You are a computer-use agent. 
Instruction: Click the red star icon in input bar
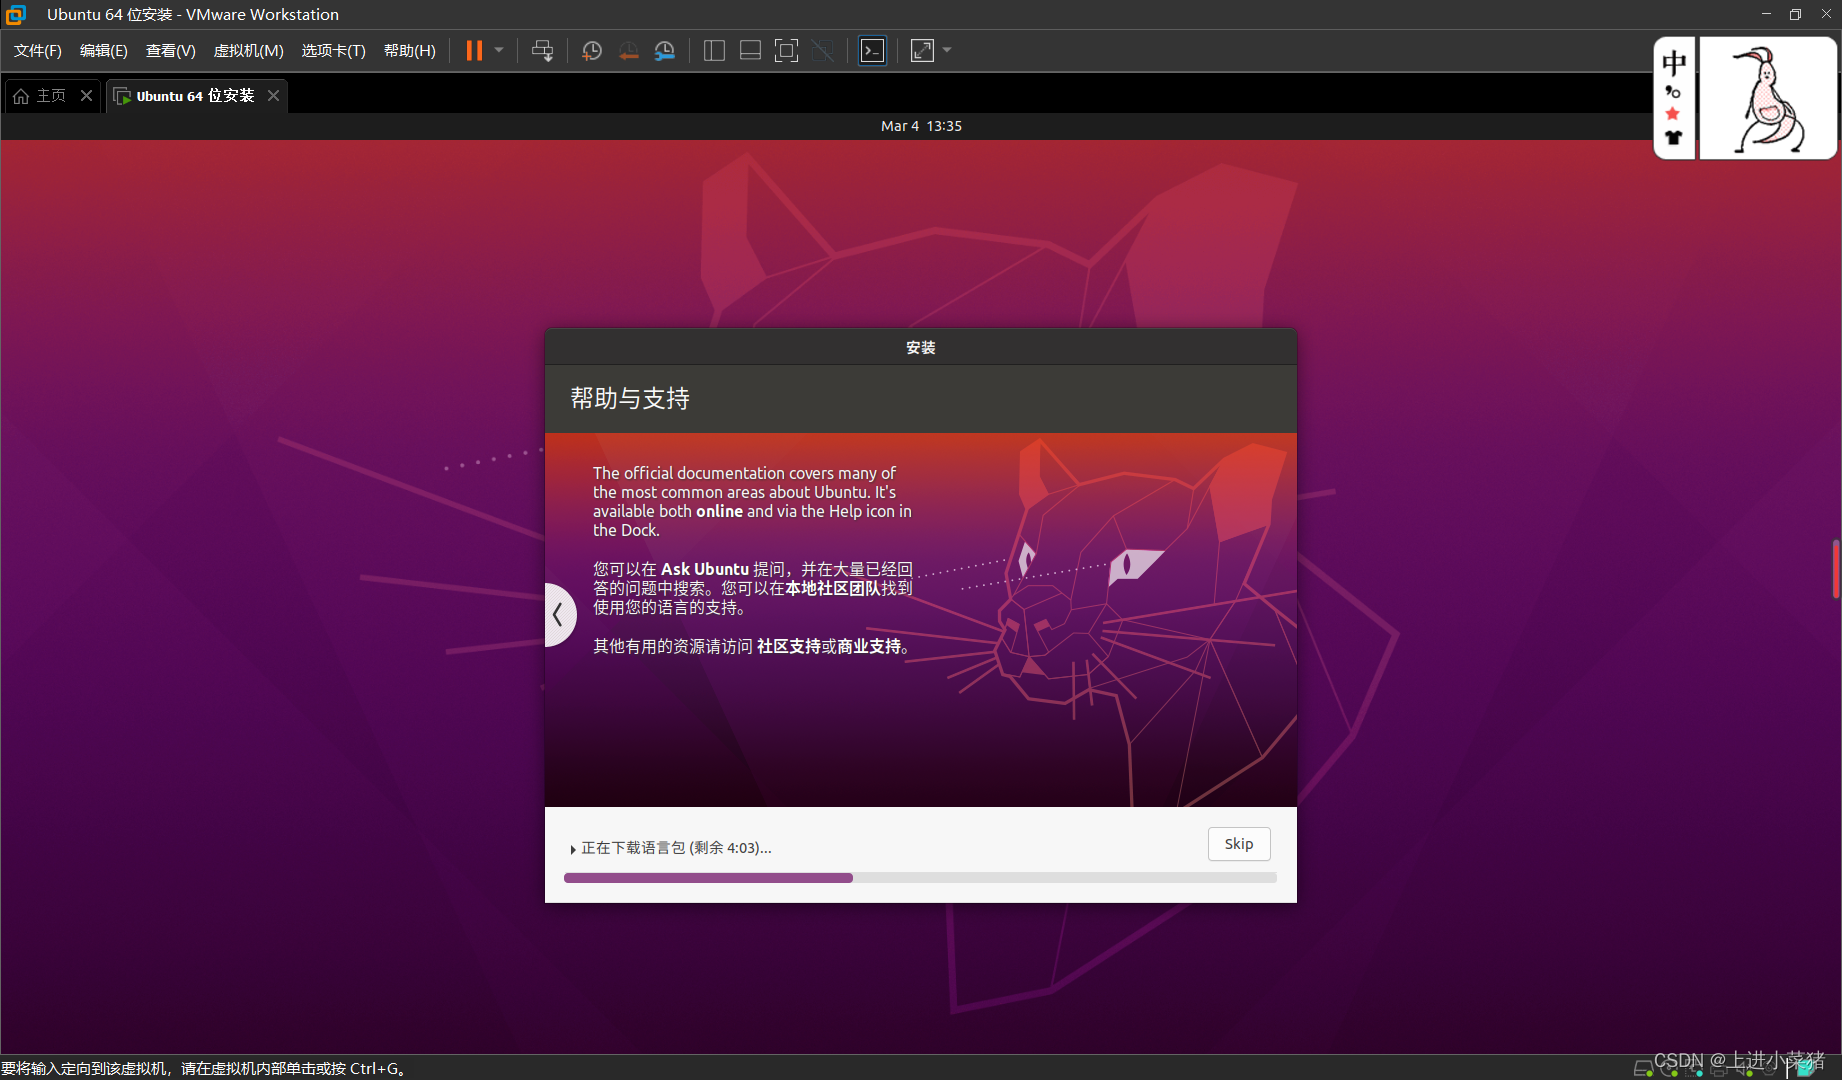coord(1673,114)
